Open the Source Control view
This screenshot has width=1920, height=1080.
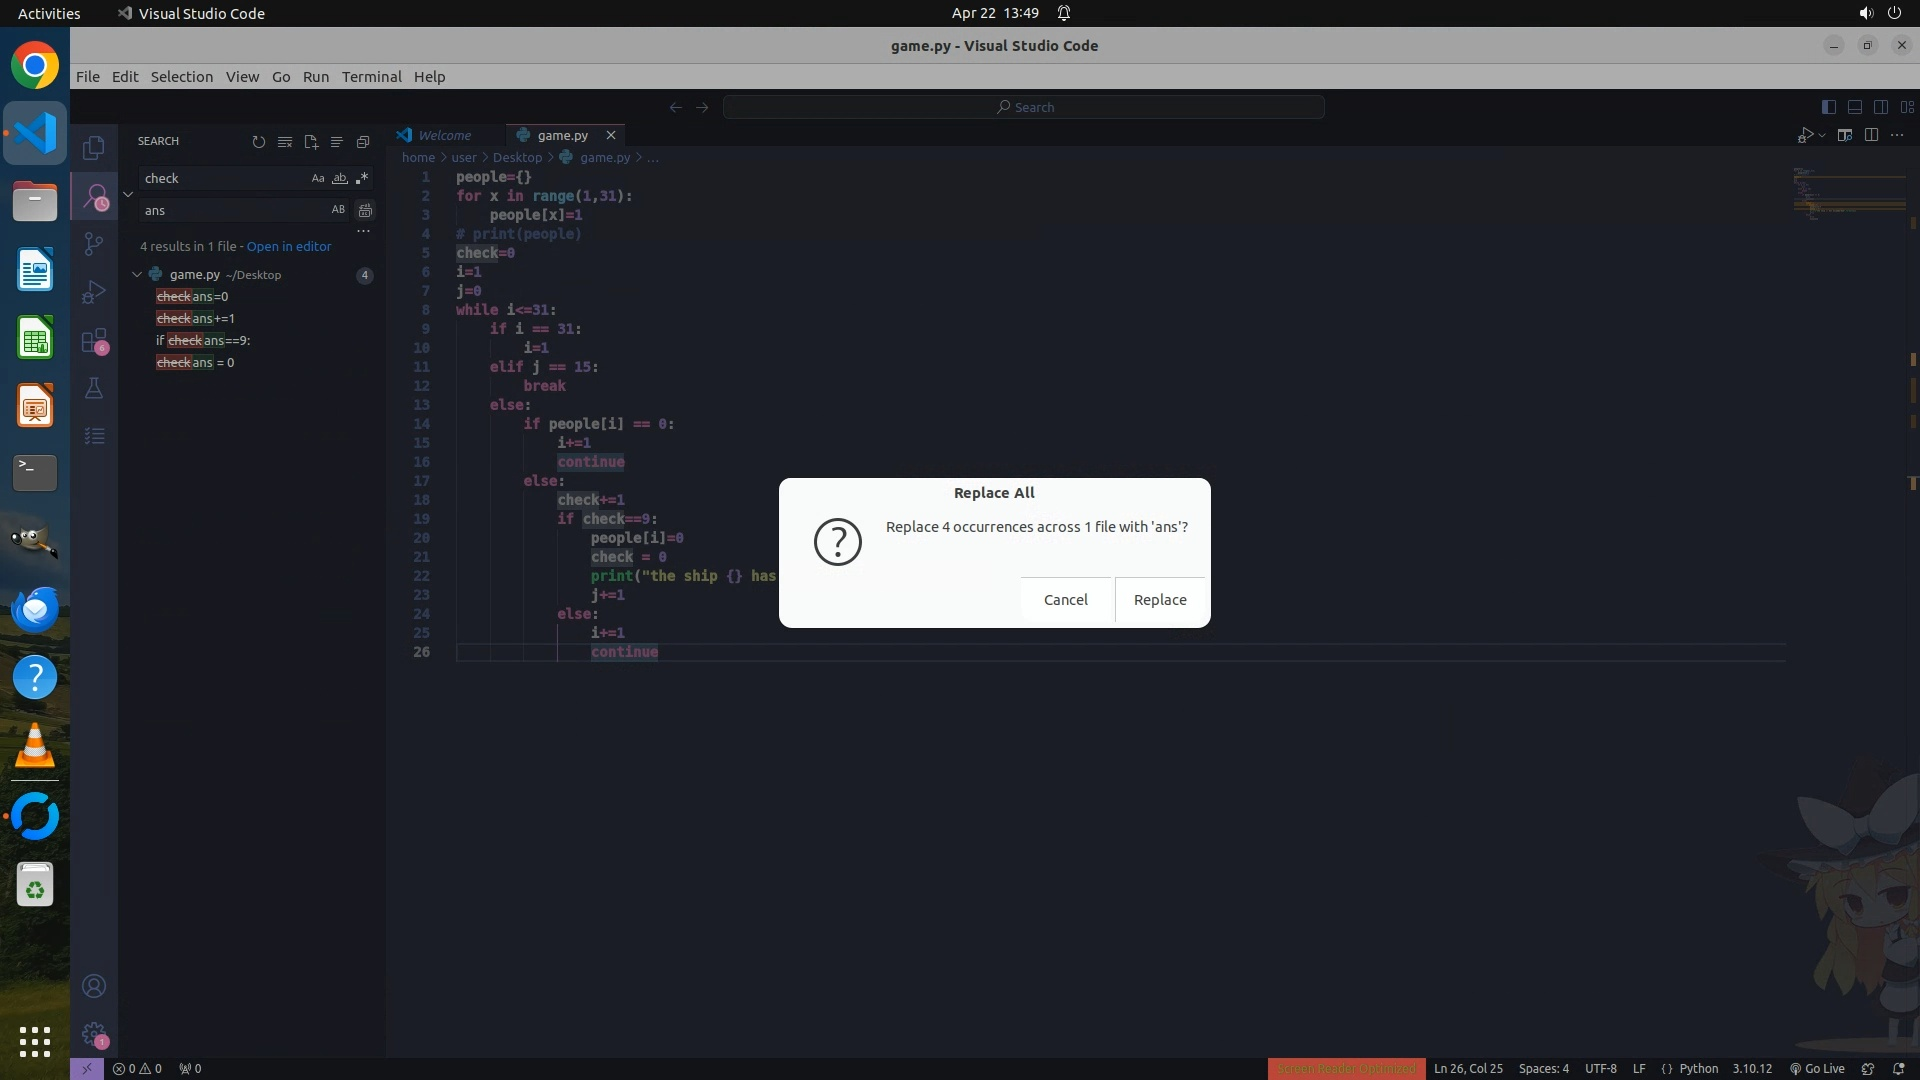click(94, 244)
